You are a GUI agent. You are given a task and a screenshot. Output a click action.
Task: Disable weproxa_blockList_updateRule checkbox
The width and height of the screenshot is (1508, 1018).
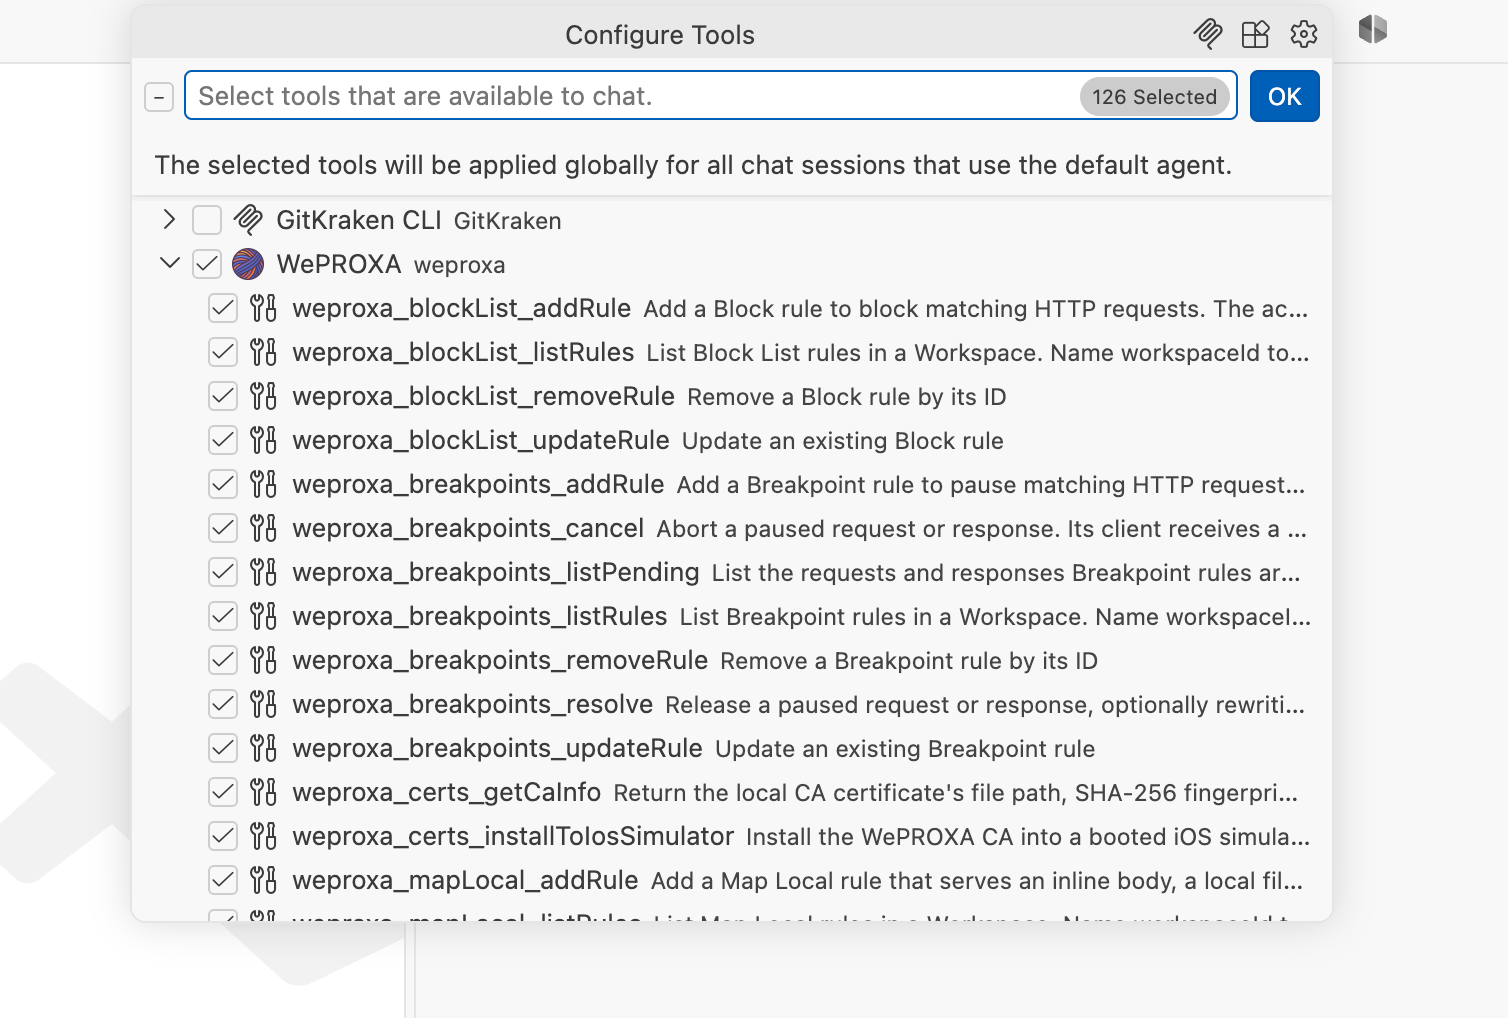(x=223, y=440)
